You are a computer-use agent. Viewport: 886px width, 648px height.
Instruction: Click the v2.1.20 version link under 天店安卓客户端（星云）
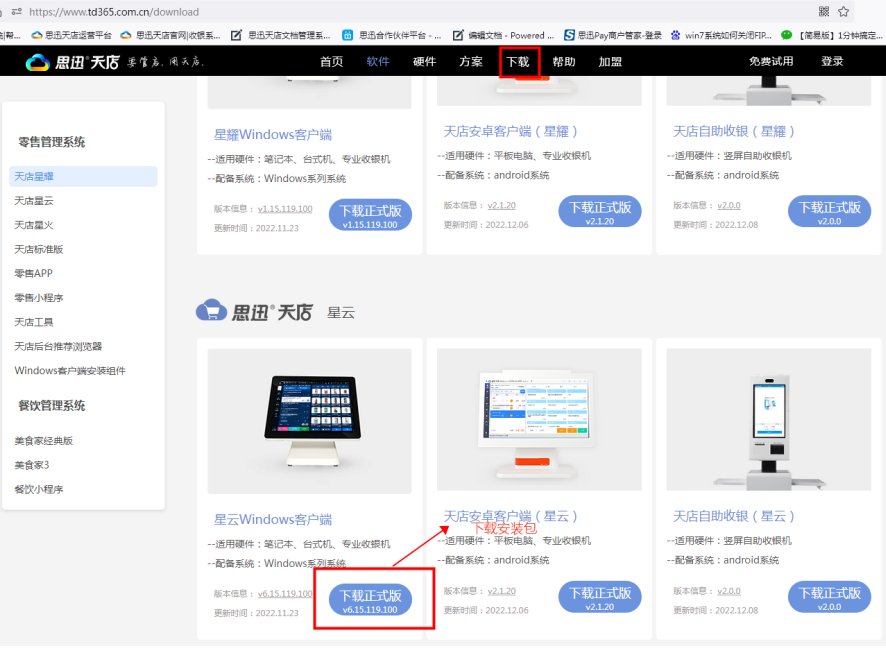click(x=502, y=591)
